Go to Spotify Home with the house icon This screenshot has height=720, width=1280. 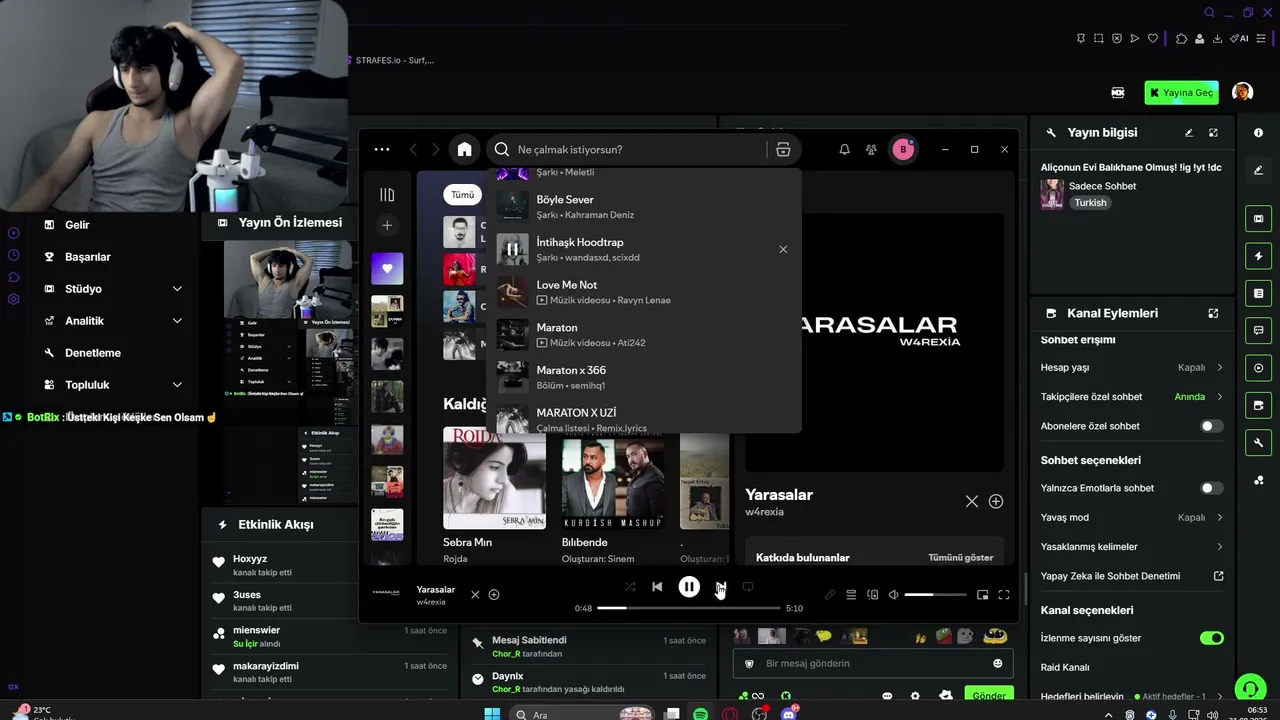464,149
